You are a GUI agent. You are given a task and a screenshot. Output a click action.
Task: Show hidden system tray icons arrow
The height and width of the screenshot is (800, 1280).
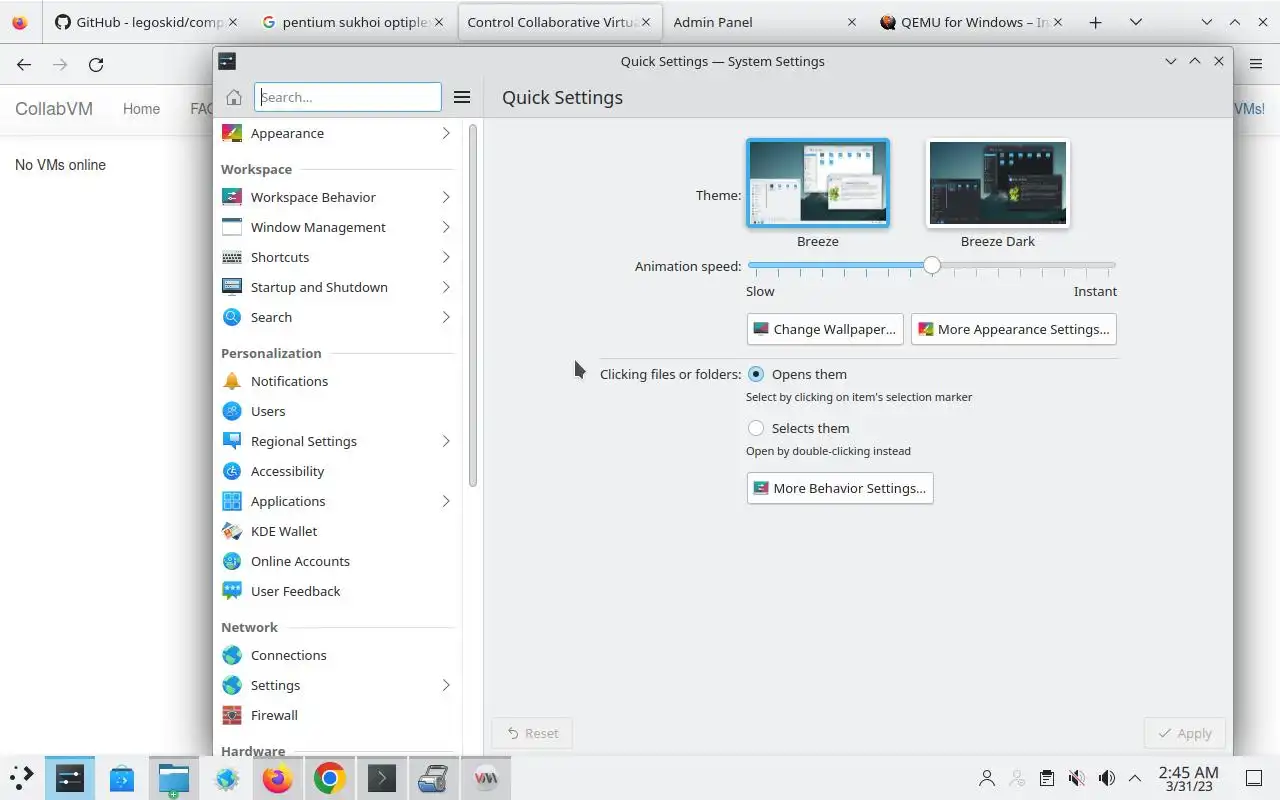pos(1135,778)
